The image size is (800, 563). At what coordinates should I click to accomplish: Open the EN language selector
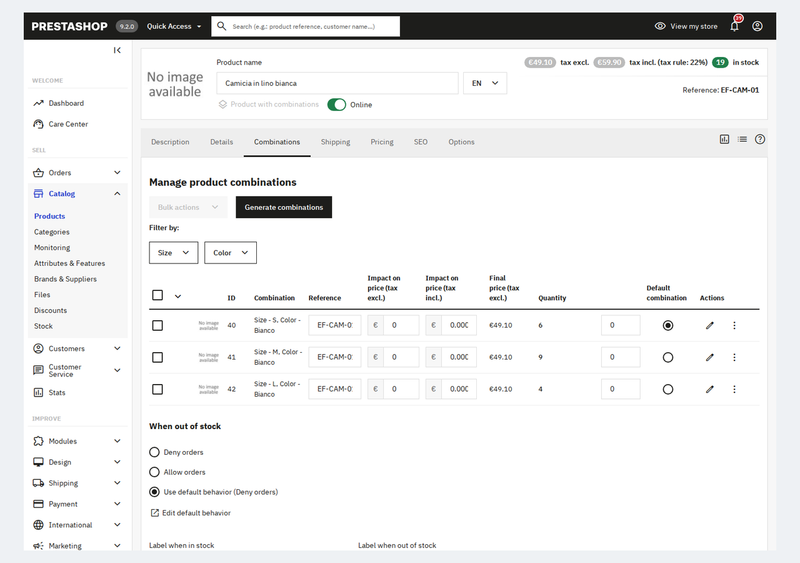[x=485, y=83]
